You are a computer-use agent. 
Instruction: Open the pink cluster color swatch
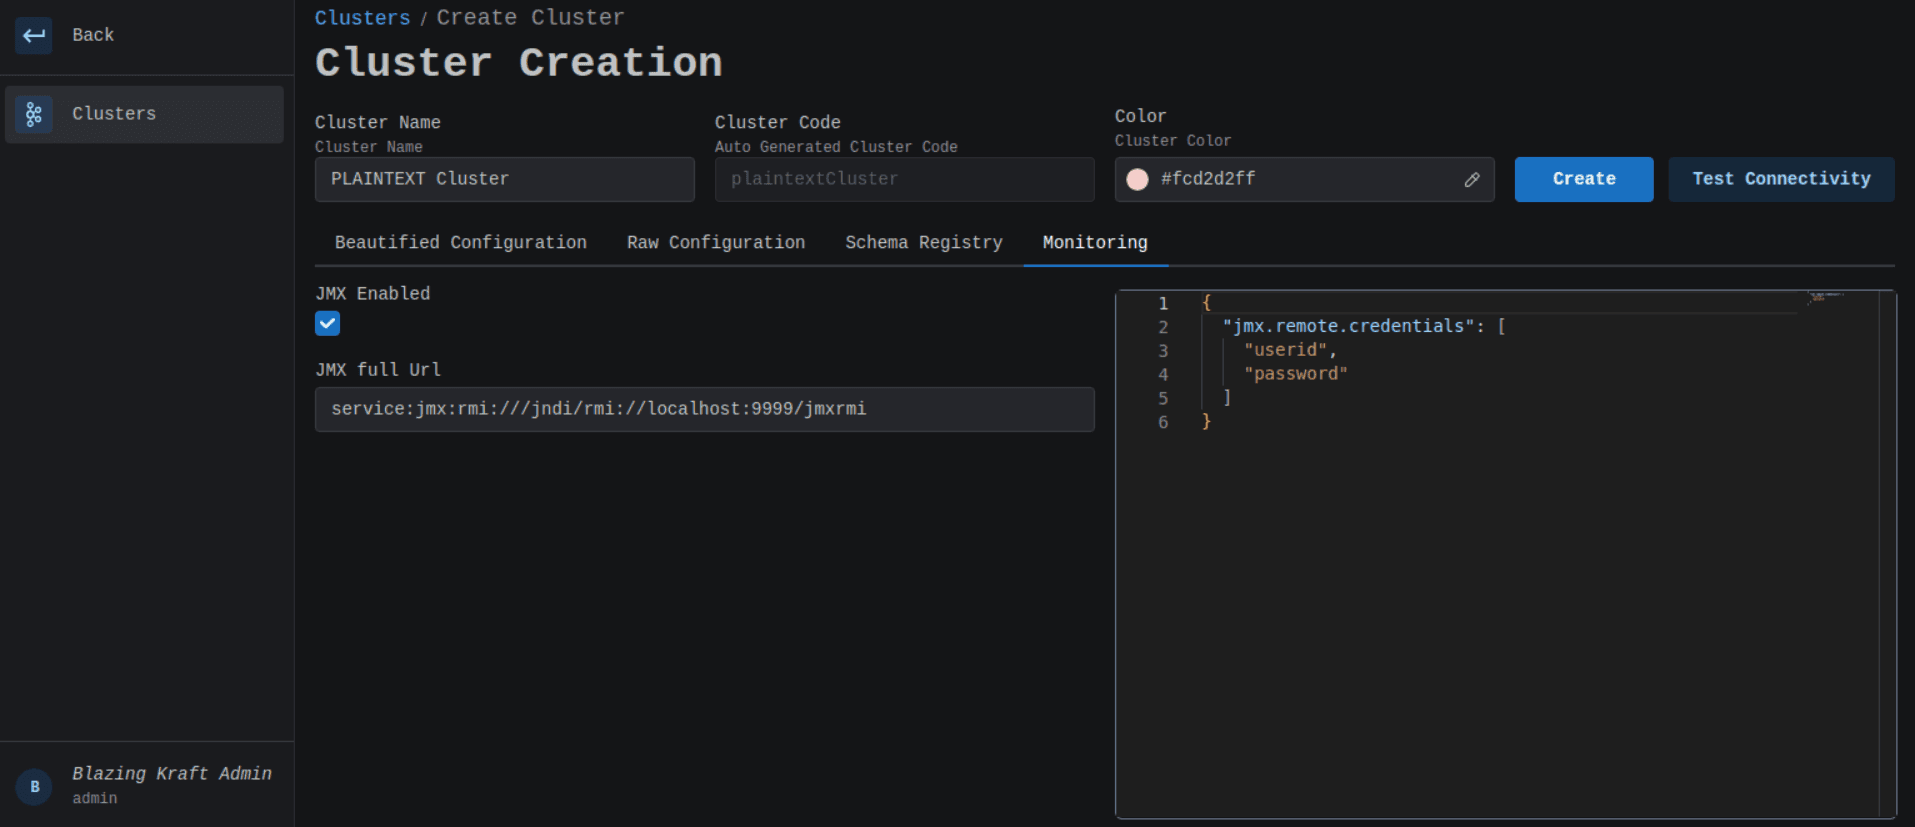point(1137,180)
